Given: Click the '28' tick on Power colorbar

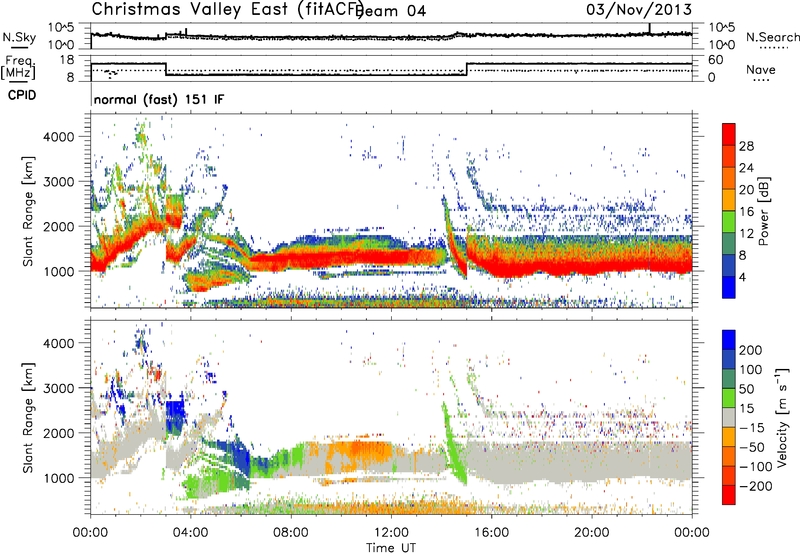Looking at the screenshot, I should point(746,146).
